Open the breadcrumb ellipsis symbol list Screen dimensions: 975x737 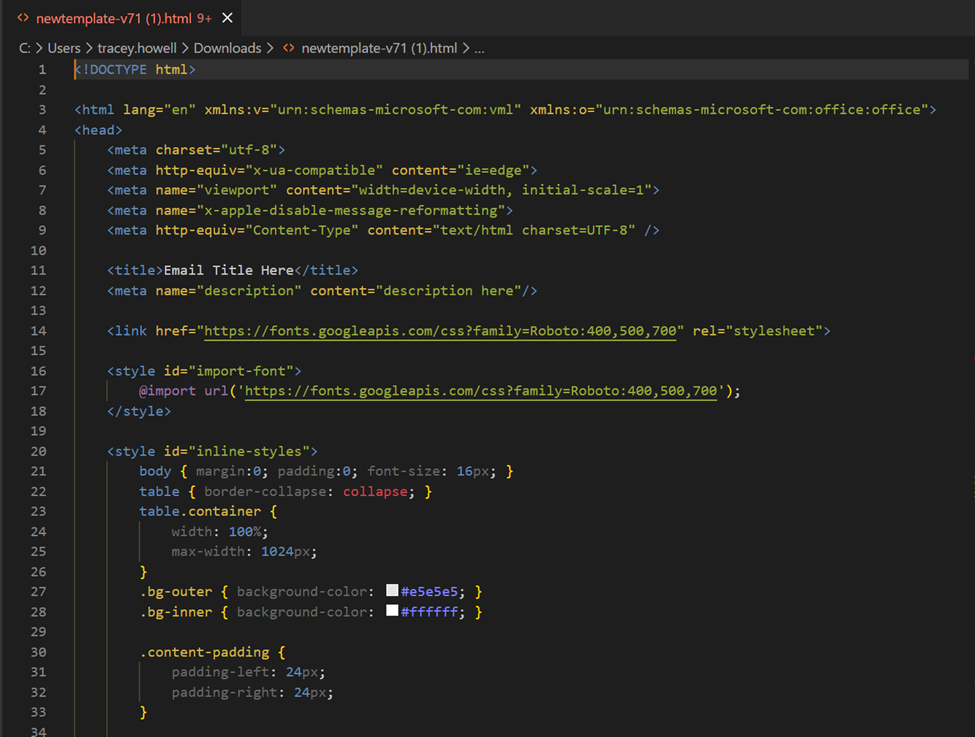pos(479,48)
